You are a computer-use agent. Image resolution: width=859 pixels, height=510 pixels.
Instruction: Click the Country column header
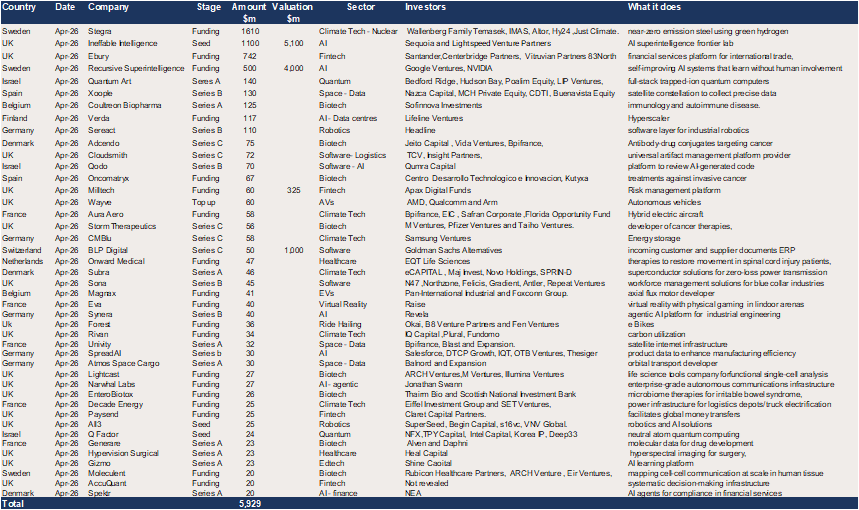[19, 7]
